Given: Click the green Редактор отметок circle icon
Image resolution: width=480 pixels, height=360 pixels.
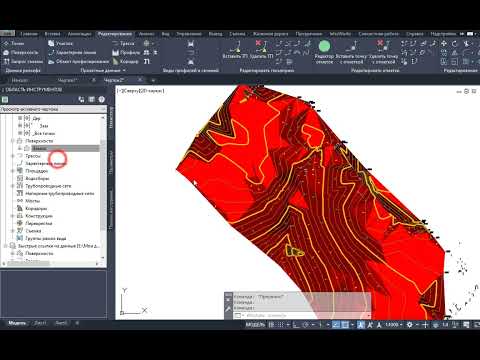Looking at the screenshot, I should pyautogui.click(x=324, y=46).
